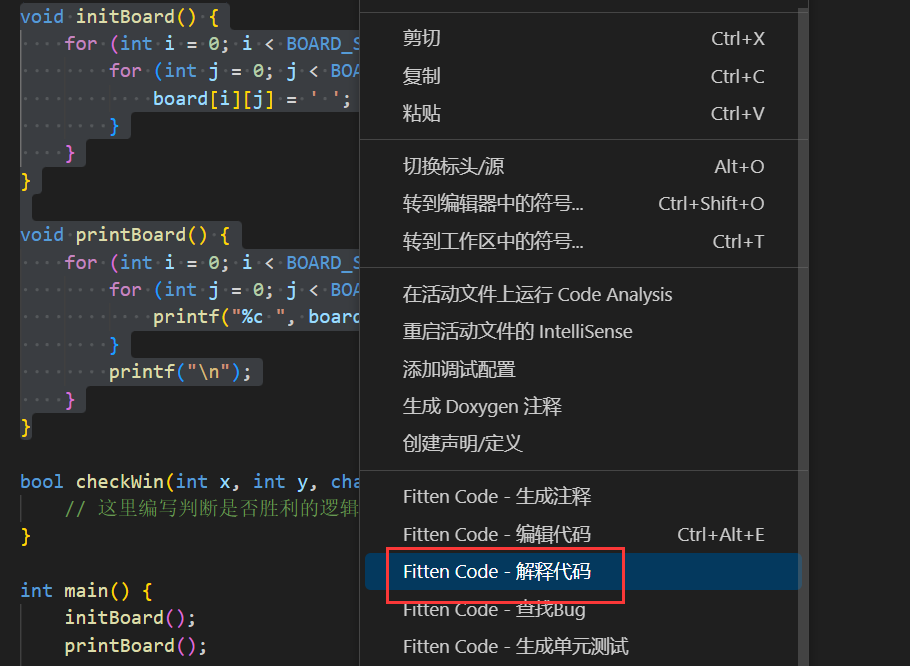Select 复制 (Copy) in the context menu
The width and height of the screenshot is (910, 666).
[583, 76]
